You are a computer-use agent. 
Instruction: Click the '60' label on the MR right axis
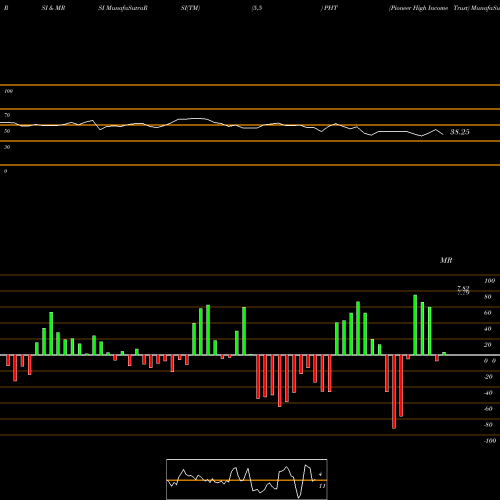488,313
